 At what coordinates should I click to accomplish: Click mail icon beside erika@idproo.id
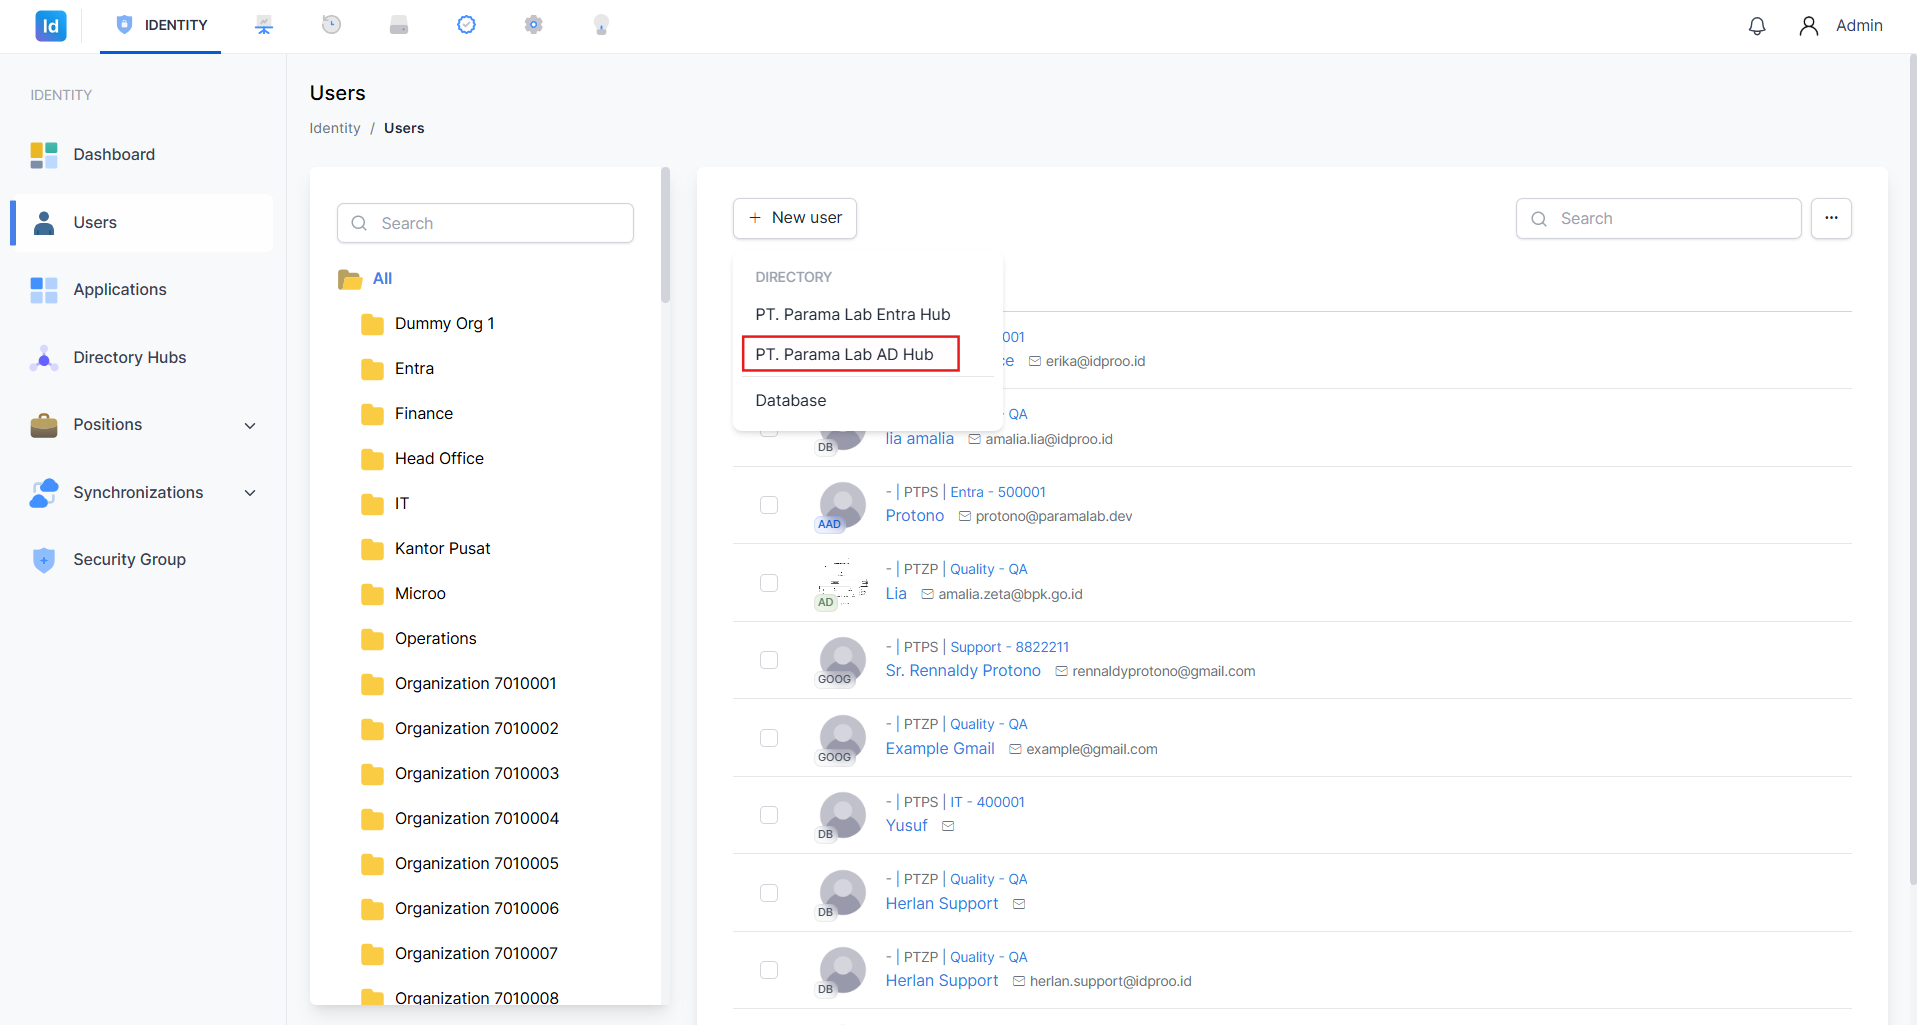point(1035,361)
